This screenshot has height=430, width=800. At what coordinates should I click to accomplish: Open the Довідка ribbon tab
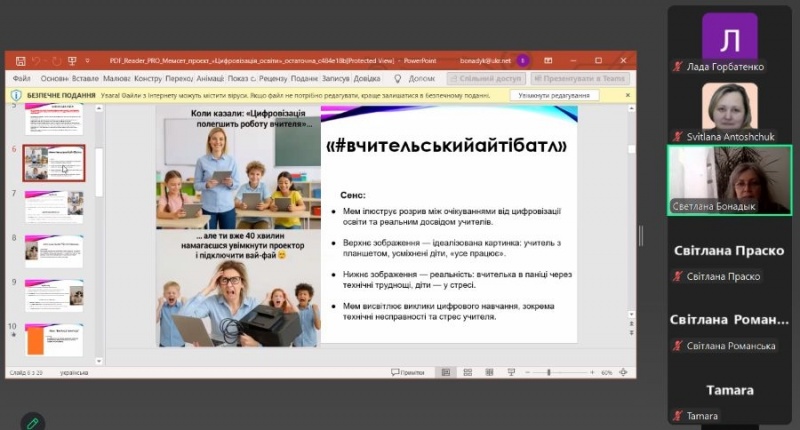tap(367, 79)
